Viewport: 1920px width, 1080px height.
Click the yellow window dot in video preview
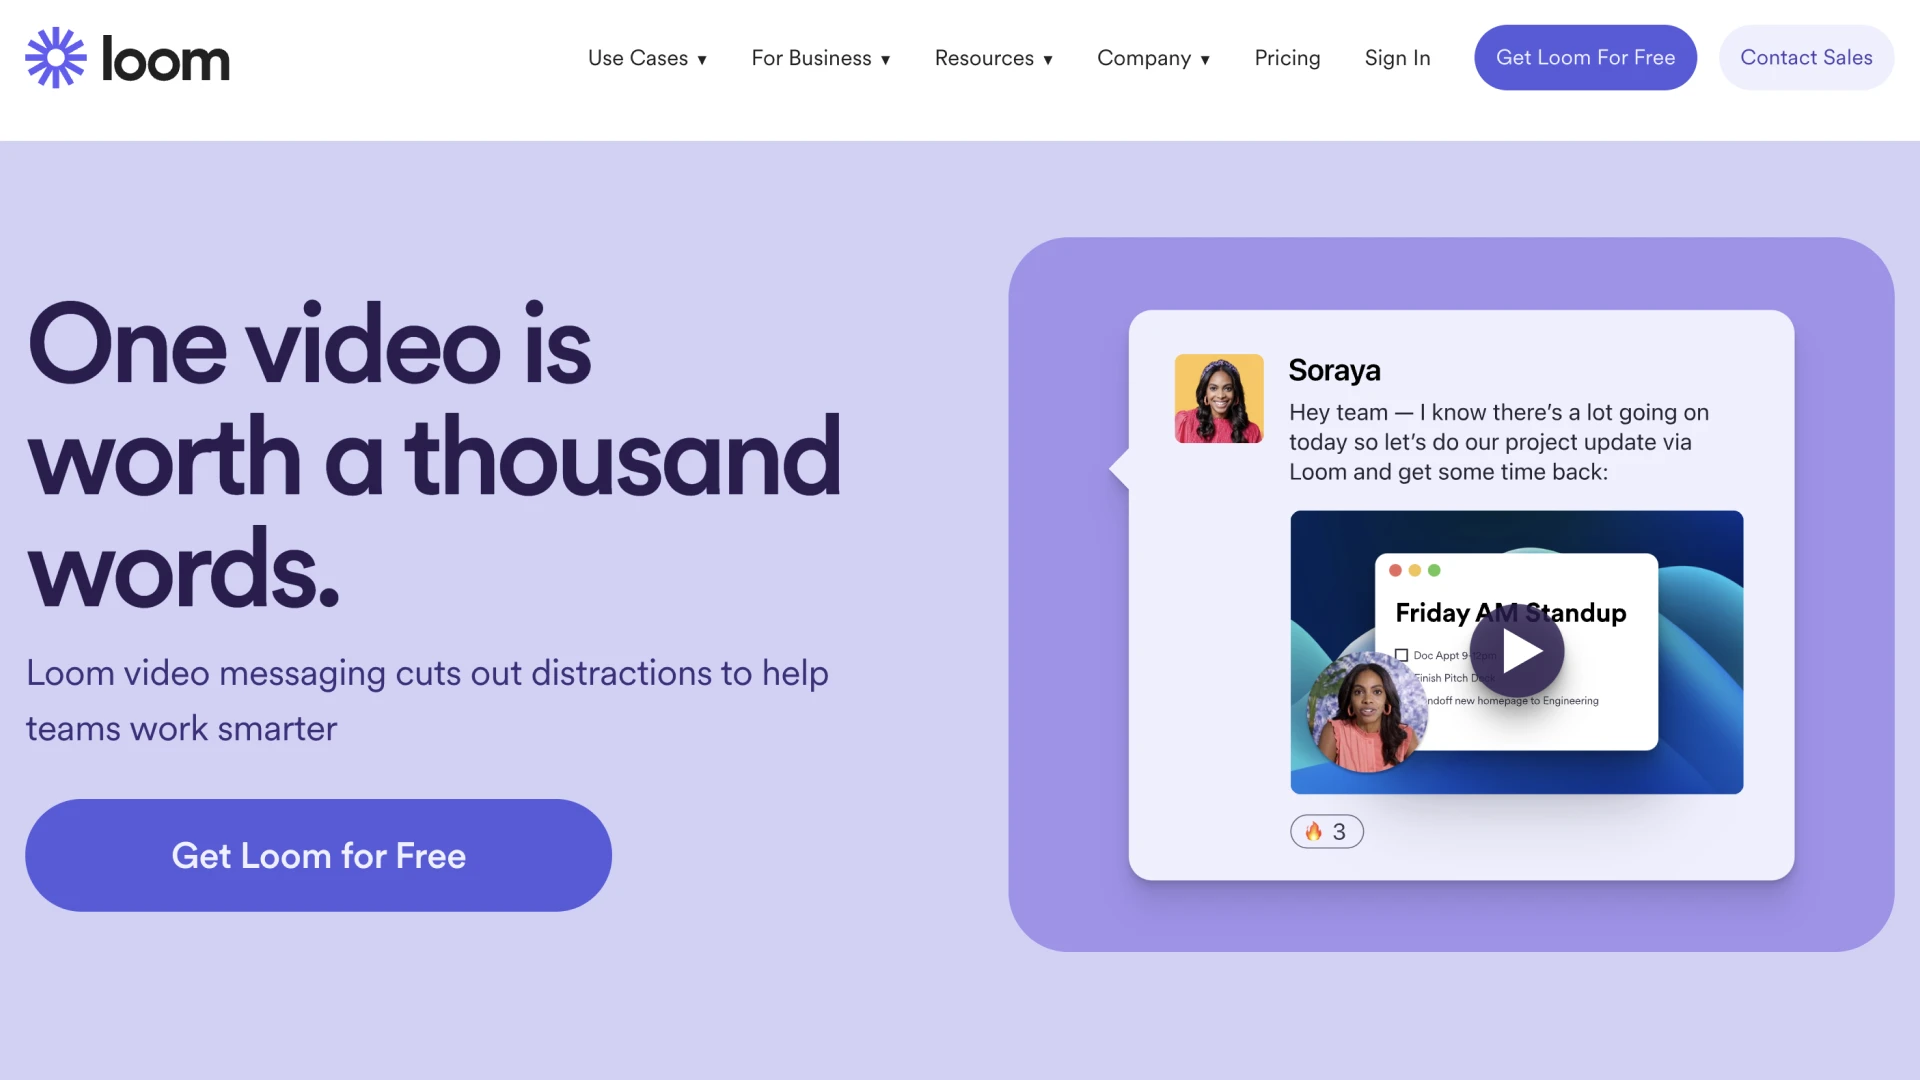(x=1414, y=570)
